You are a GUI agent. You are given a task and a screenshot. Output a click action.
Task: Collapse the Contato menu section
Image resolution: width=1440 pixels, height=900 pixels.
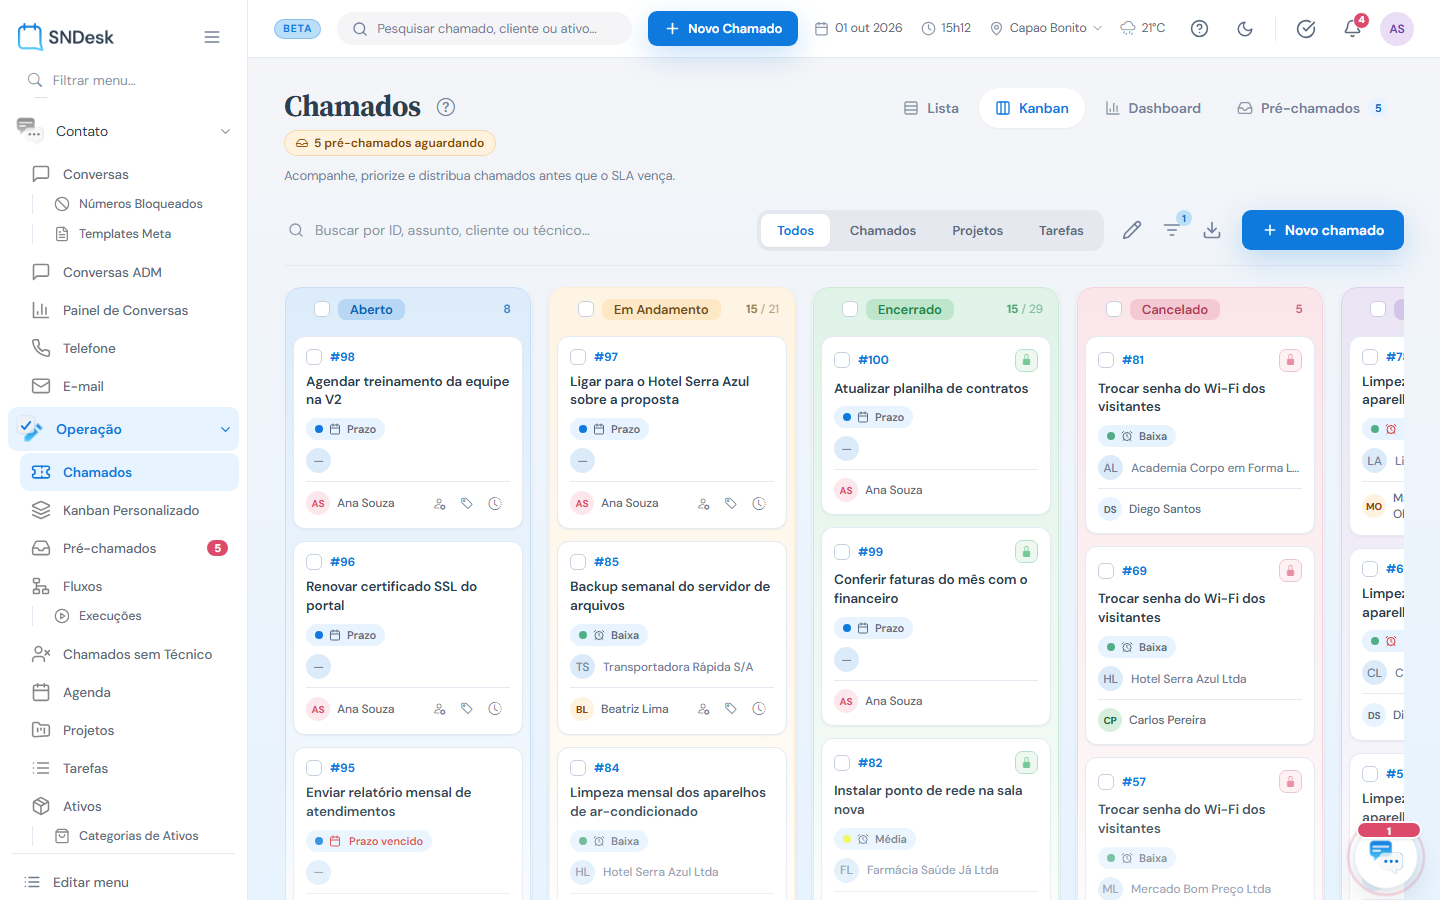(x=123, y=131)
